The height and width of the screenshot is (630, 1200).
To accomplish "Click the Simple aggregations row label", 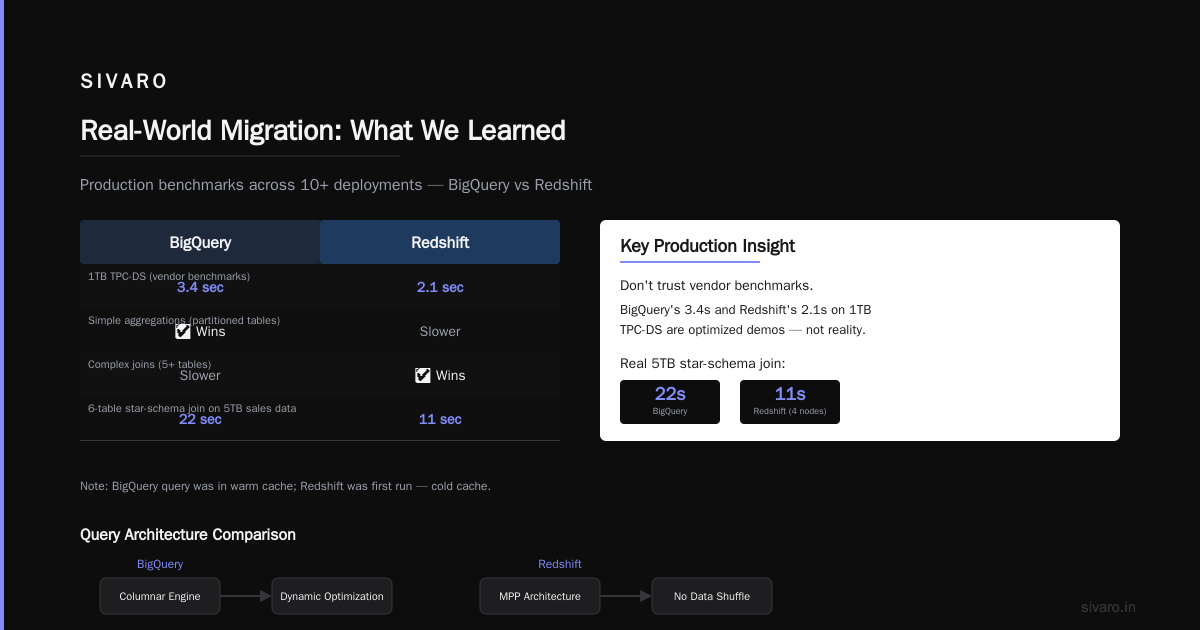I will 184,320.
